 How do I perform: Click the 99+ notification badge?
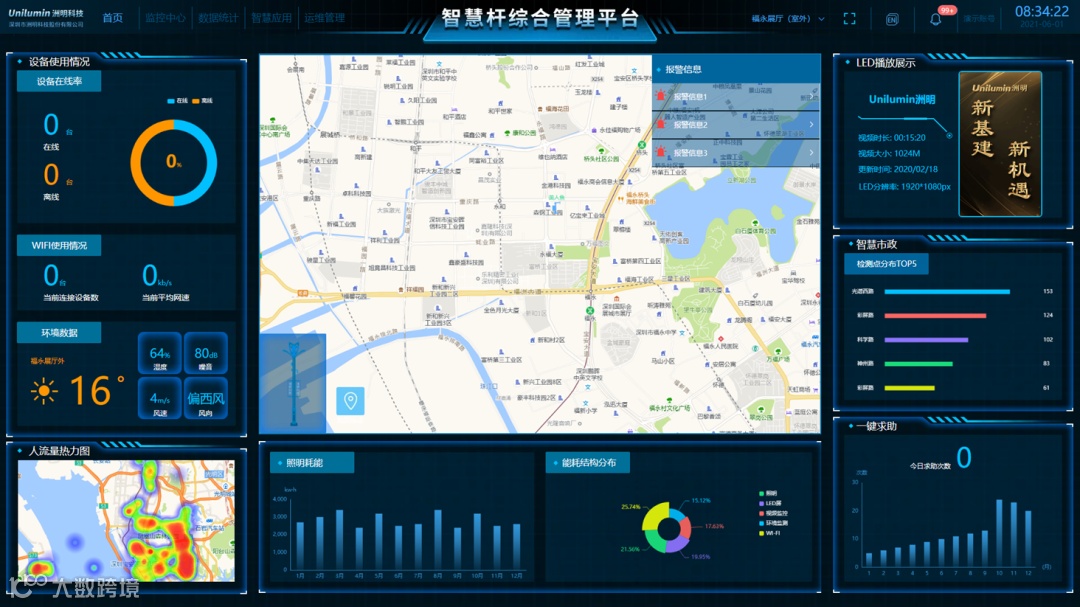point(948,10)
